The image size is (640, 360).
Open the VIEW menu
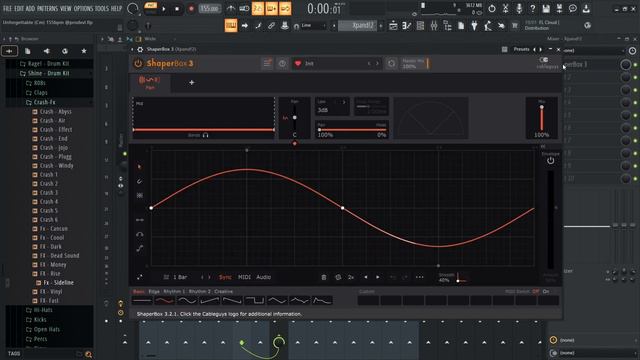click(x=66, y=9)
